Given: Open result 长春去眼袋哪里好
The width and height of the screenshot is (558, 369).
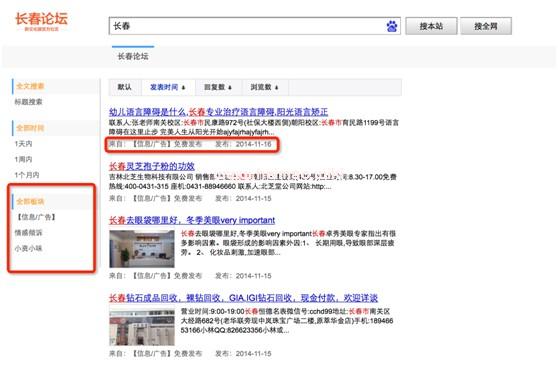Looking at the screenshot, I should click(x=192, y=220).
